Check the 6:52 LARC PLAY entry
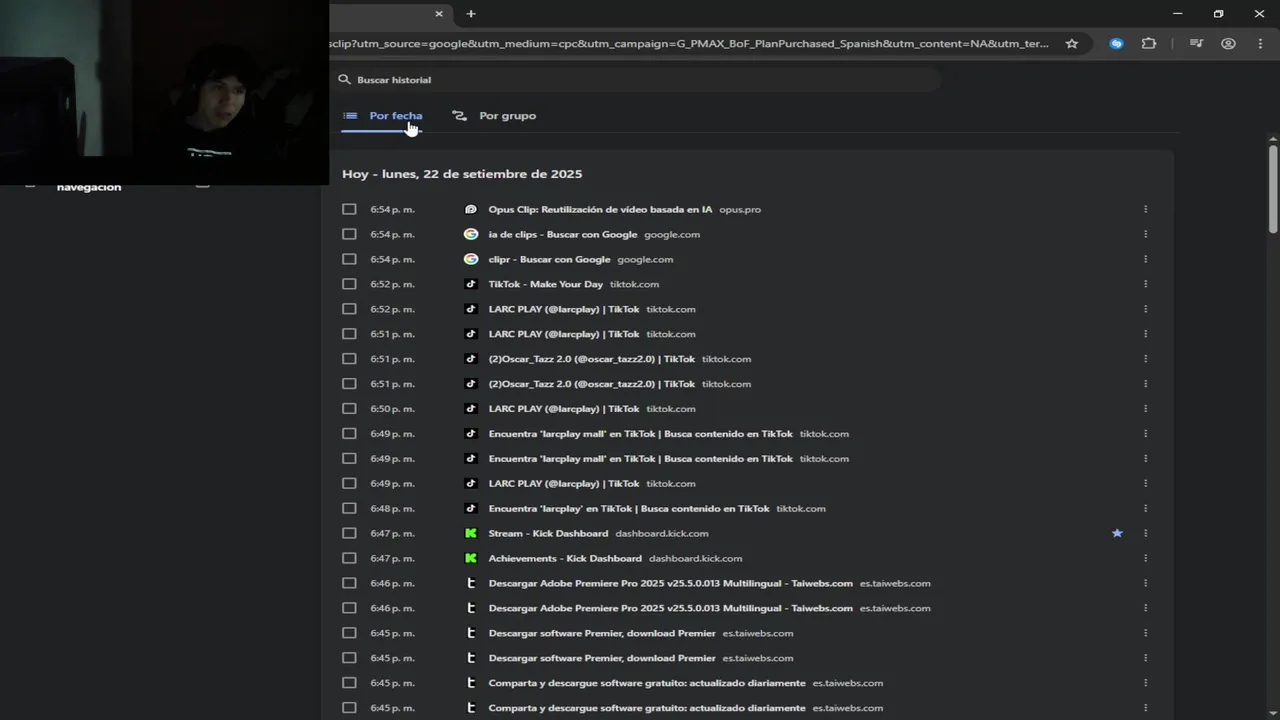The height and width of the screenshot is (720, 1280). tap(349, 309)
